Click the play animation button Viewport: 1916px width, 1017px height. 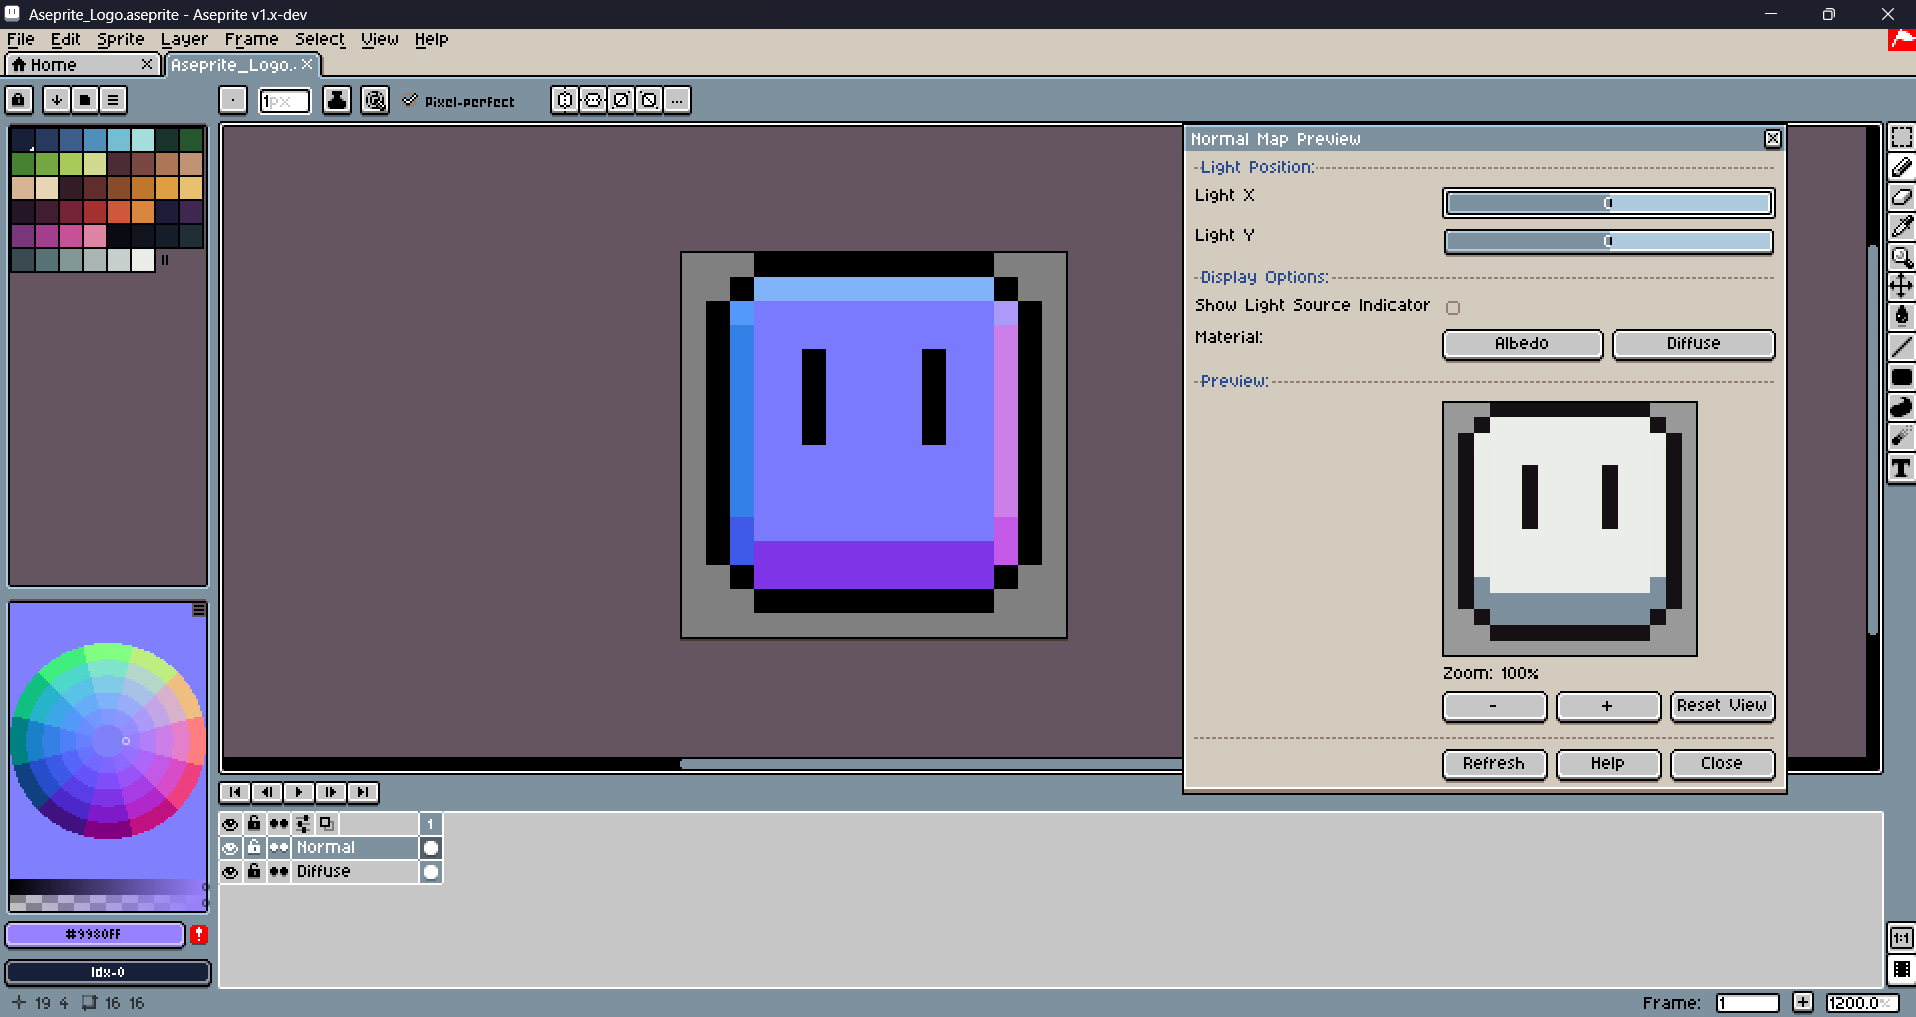click(x=299, y=792)
